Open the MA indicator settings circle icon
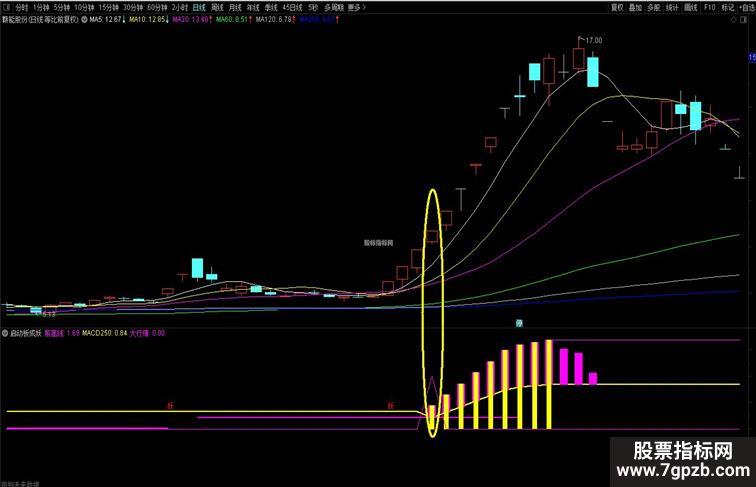Image resolution: width=756 pixels, height=487 pixels. [84, 20]
